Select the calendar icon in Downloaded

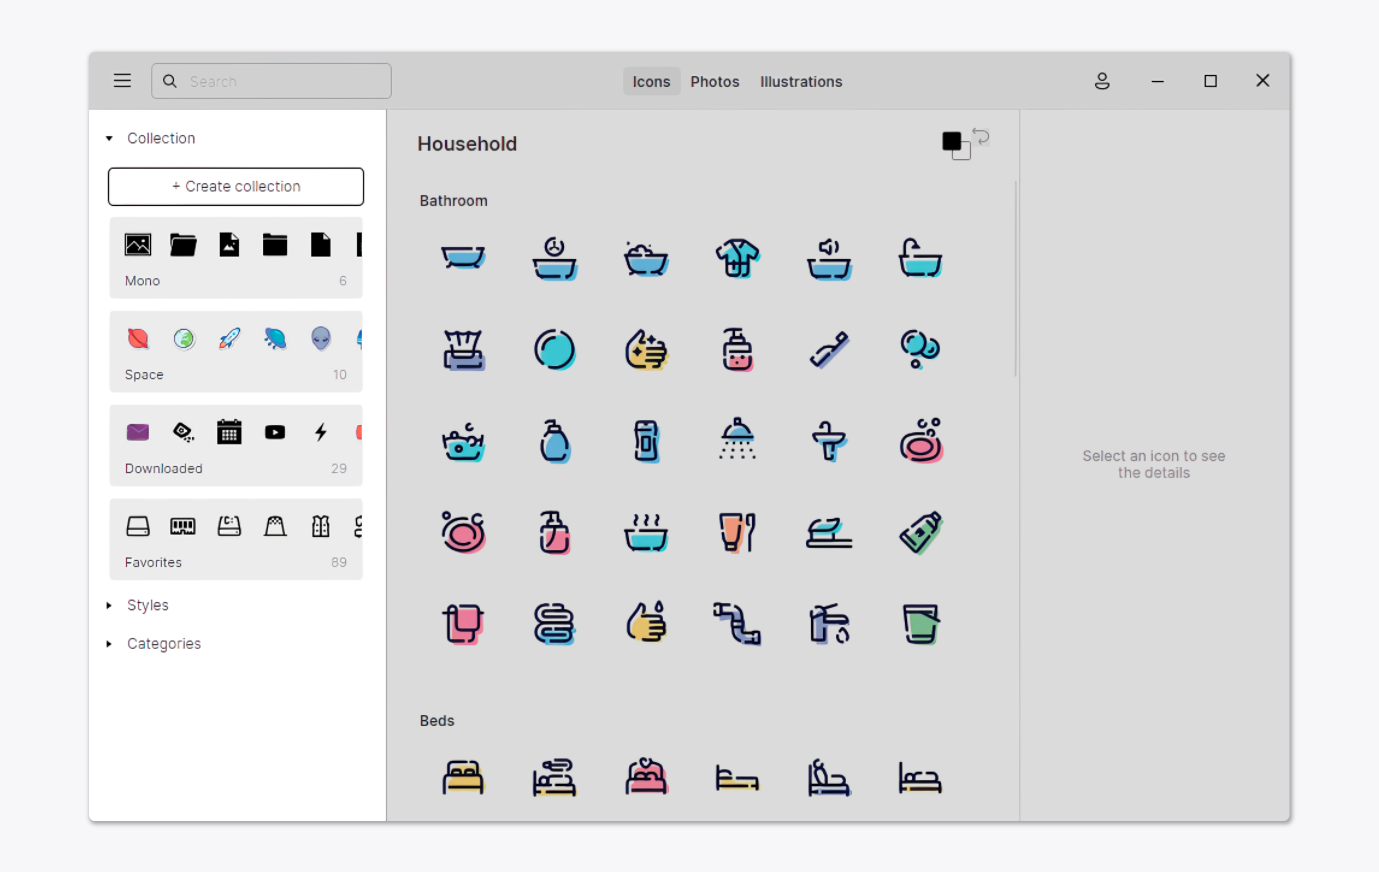[x=229, y=432]
